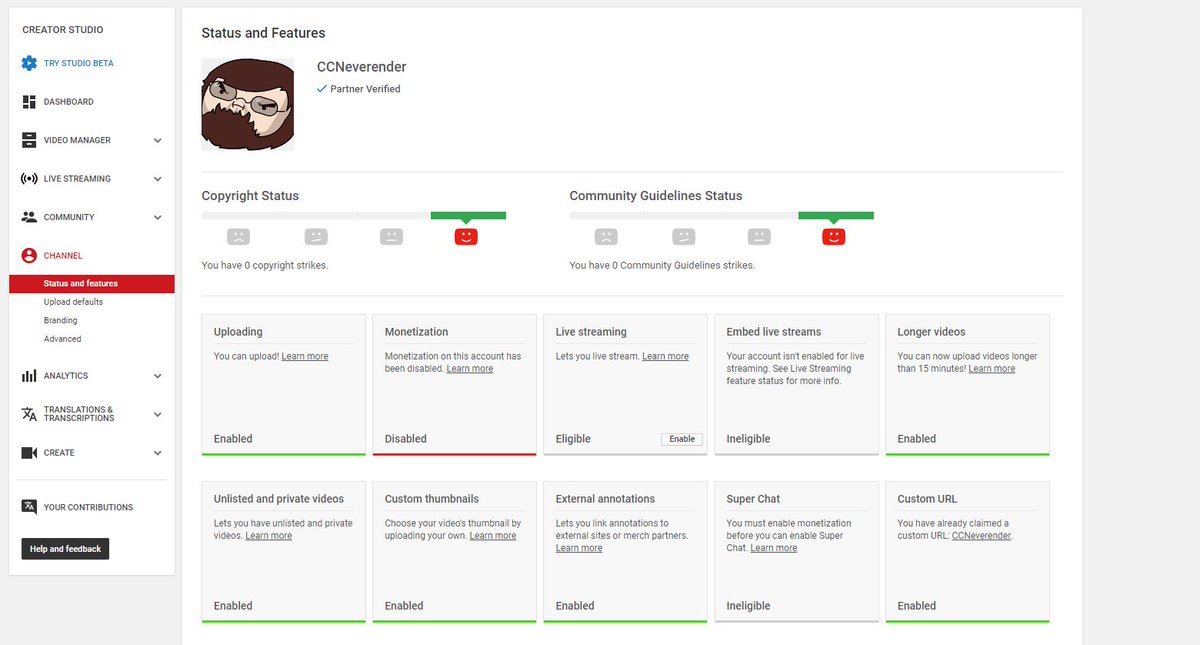The image size is (1200, 645).
Task: Click the green Community Guidelines bar segment
Action: [x=836, y=215]
